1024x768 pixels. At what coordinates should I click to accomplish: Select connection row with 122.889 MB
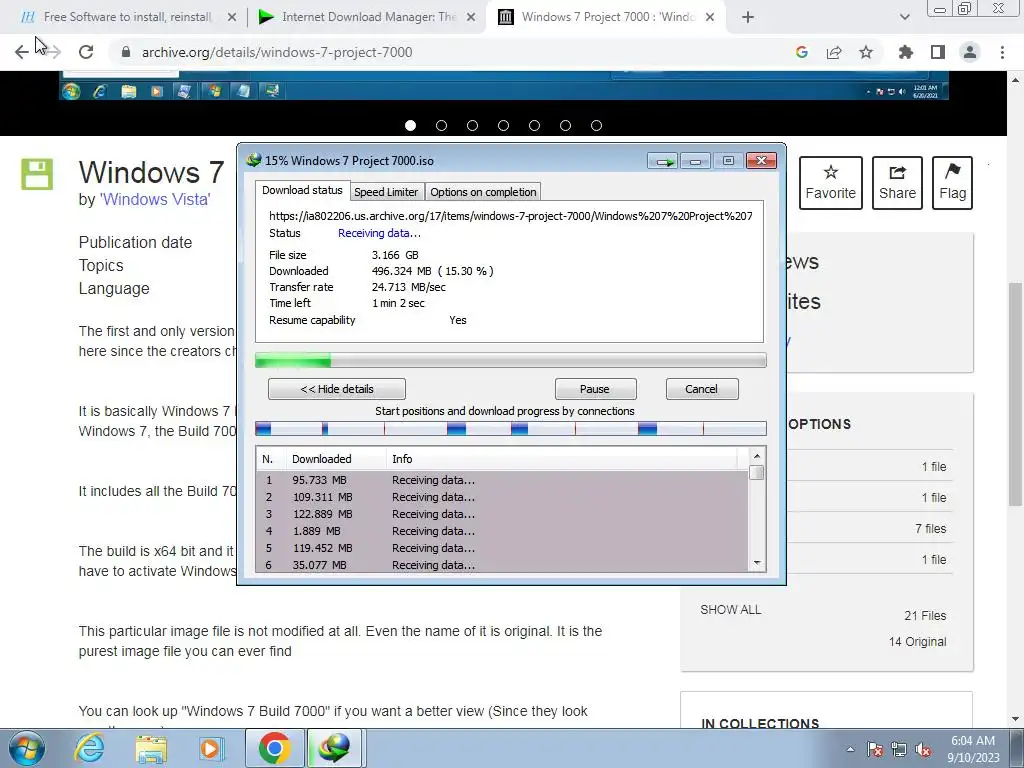[x=503, y=514]
